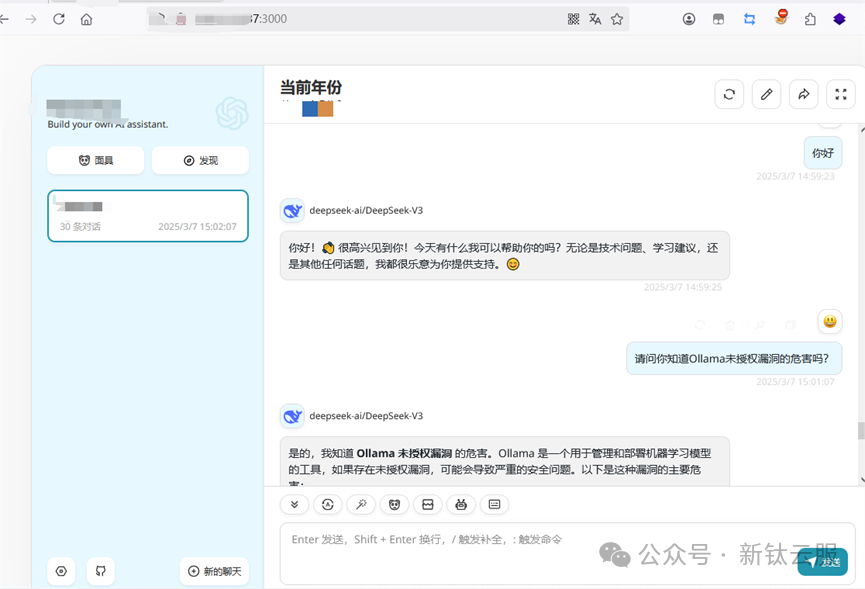Open the 发现 discover page
865x589 pixels.
tap(200, 160)
